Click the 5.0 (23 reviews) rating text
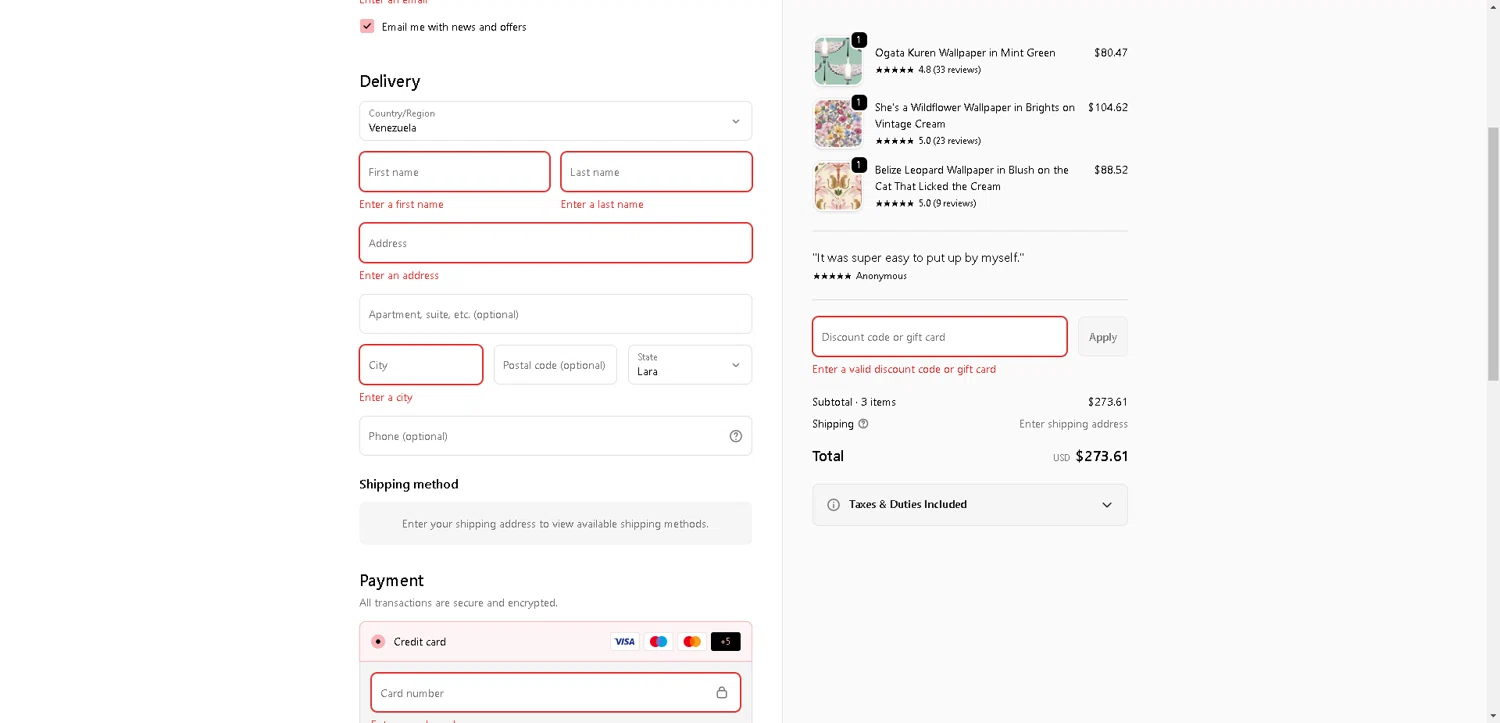The height and width of the screenshot is (723, 1500). coord(949,141)
